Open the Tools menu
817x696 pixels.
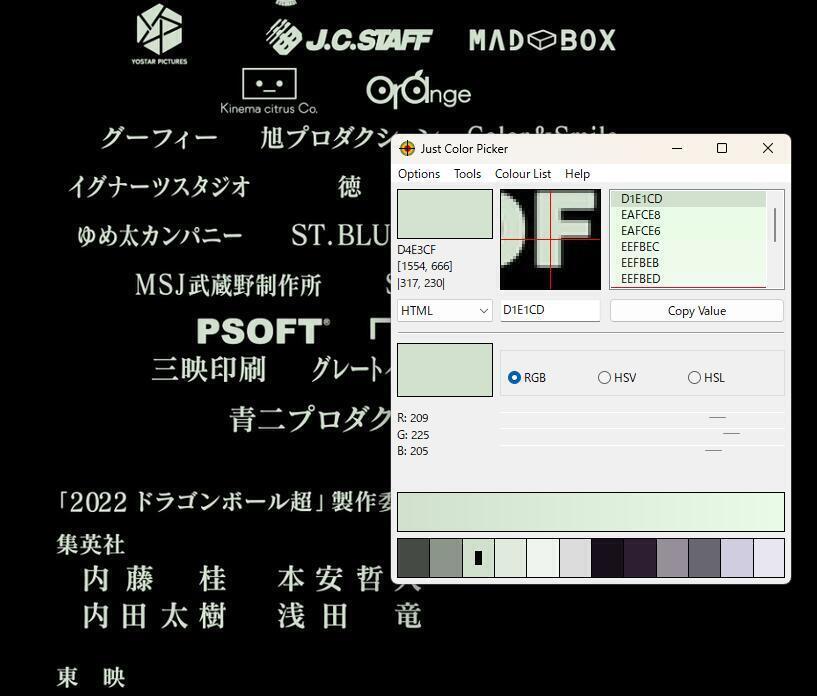(x=467, y=174)
